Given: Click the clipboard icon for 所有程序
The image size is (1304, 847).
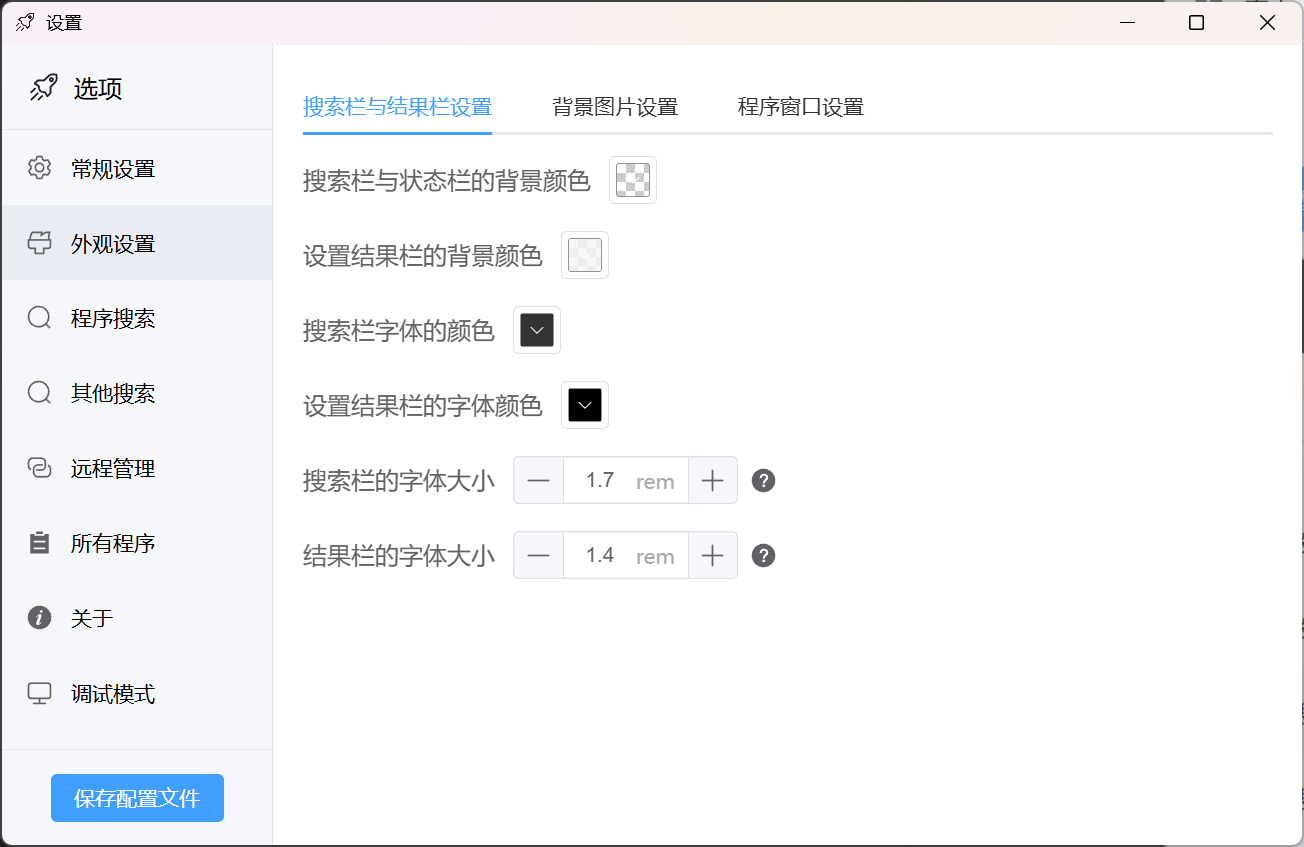Looking at the screenshot, I should click(x=39, y=543).
